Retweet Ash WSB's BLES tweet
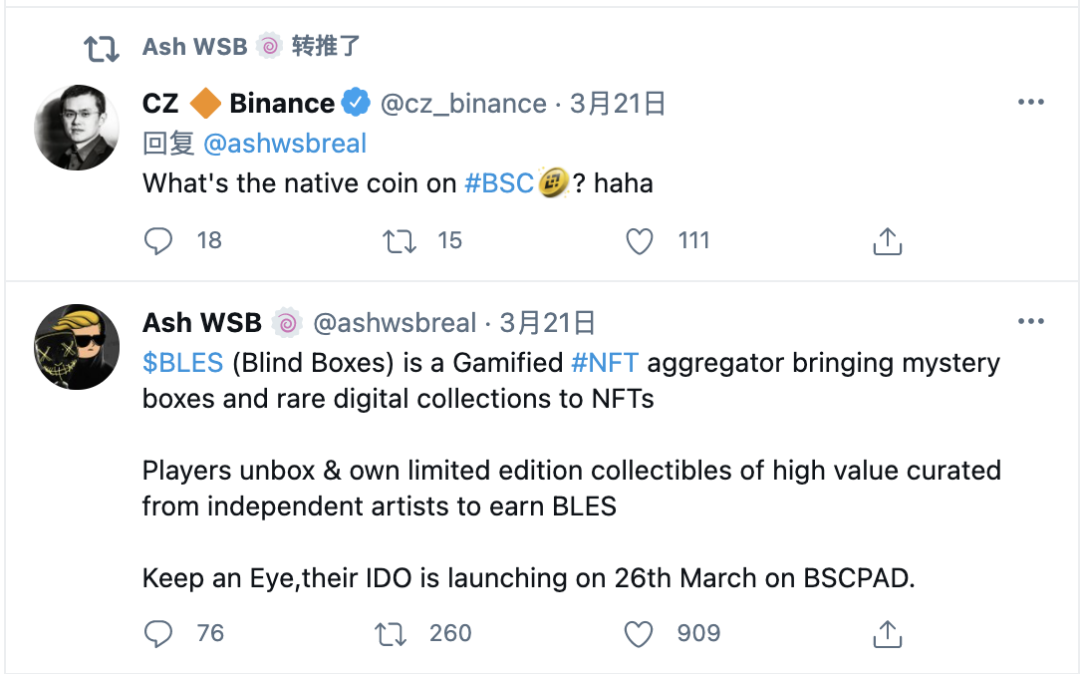The width and height of the screenshot is (1080, 674). [390, 633]
